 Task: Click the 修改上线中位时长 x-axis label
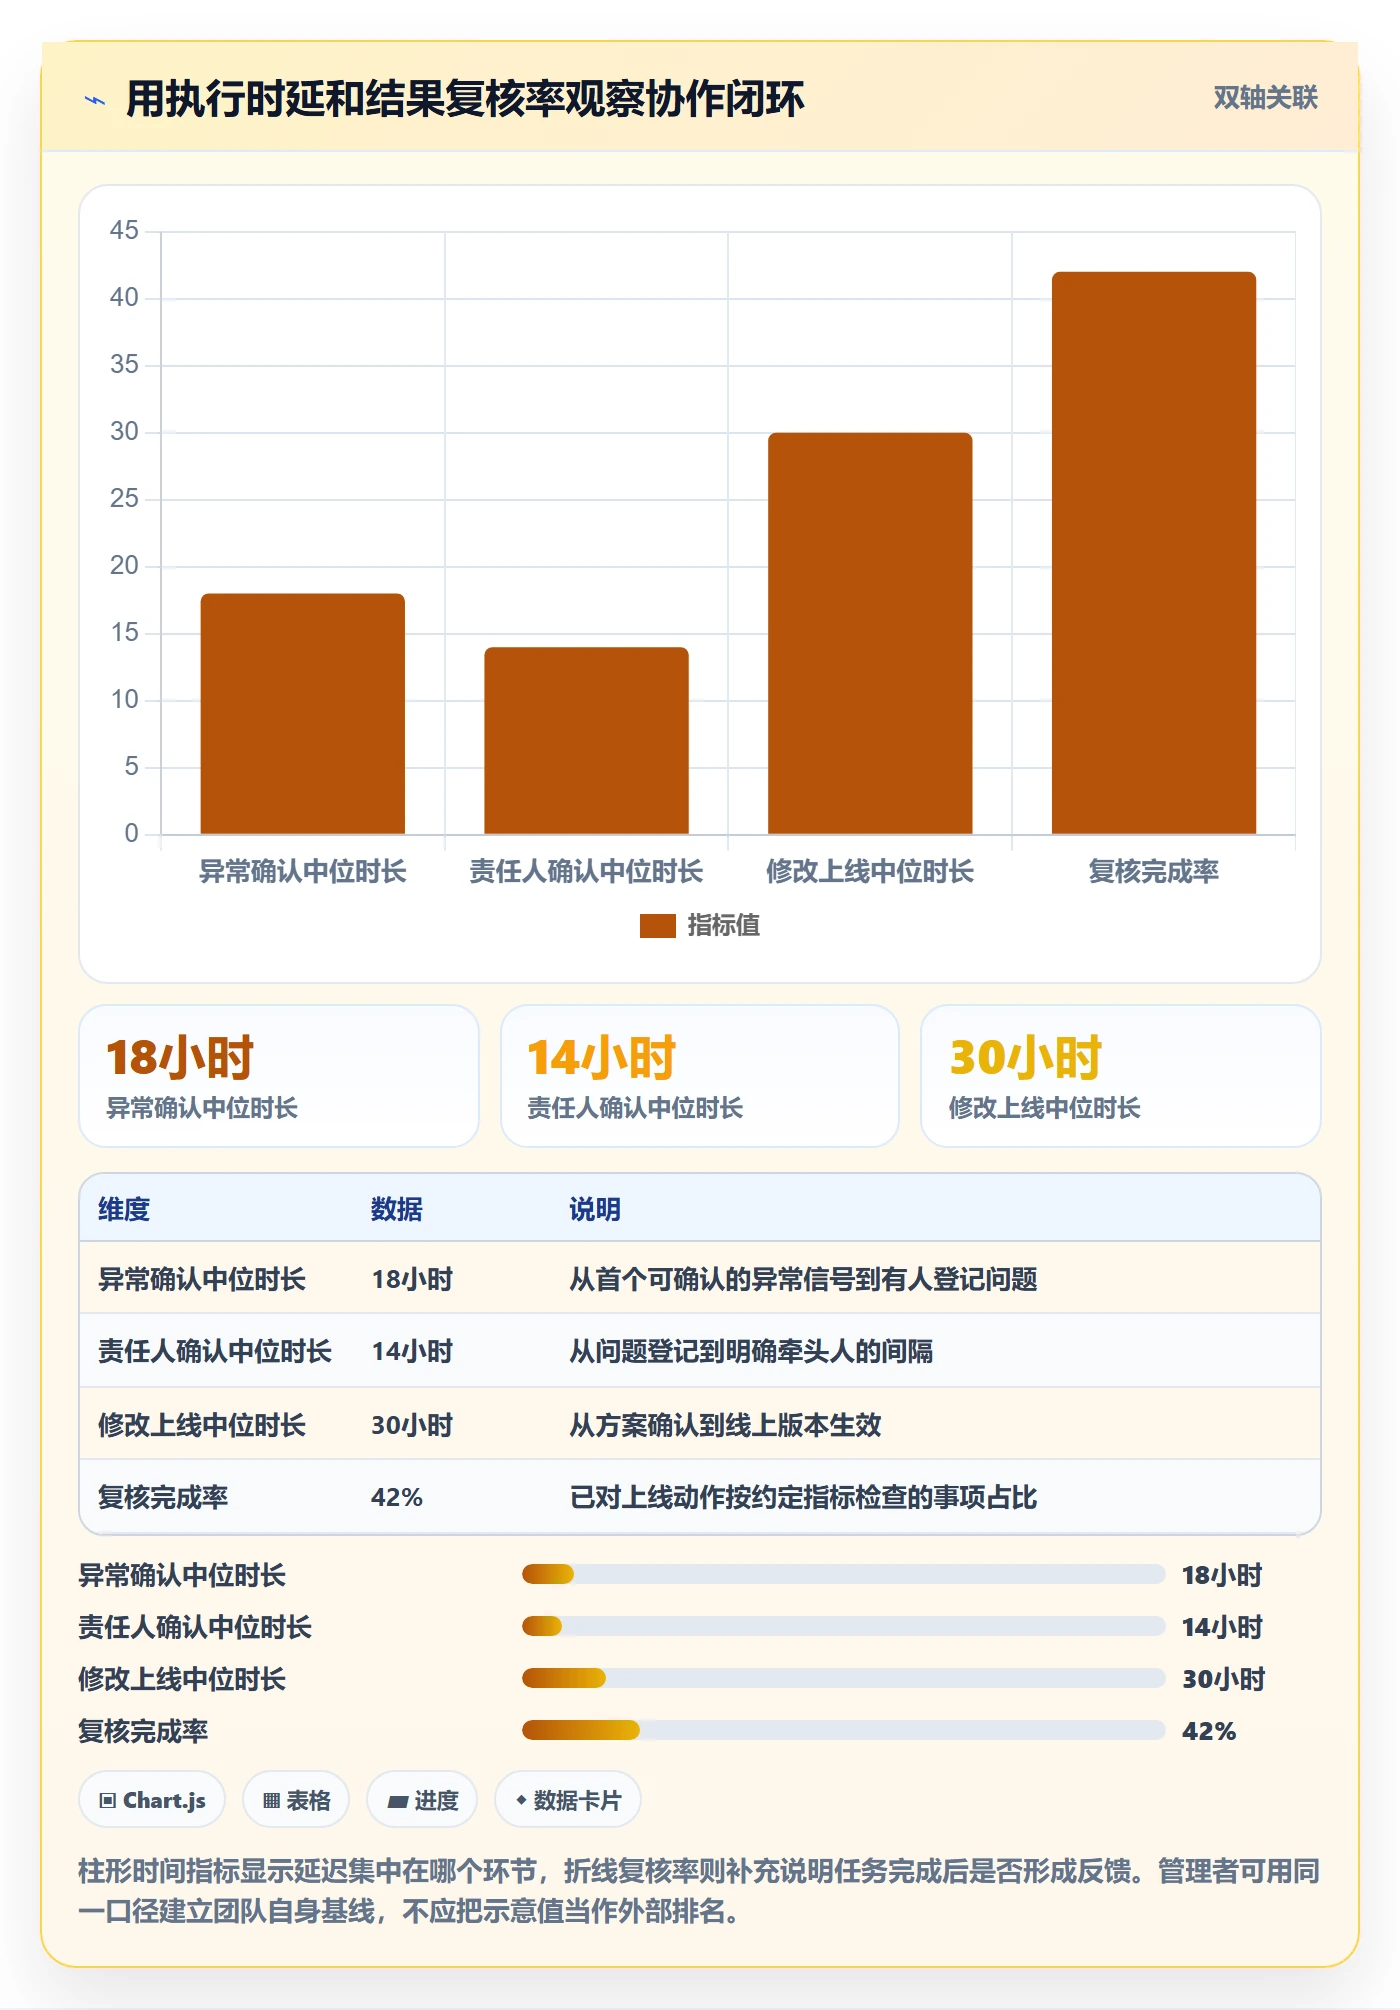coord(870,872)
